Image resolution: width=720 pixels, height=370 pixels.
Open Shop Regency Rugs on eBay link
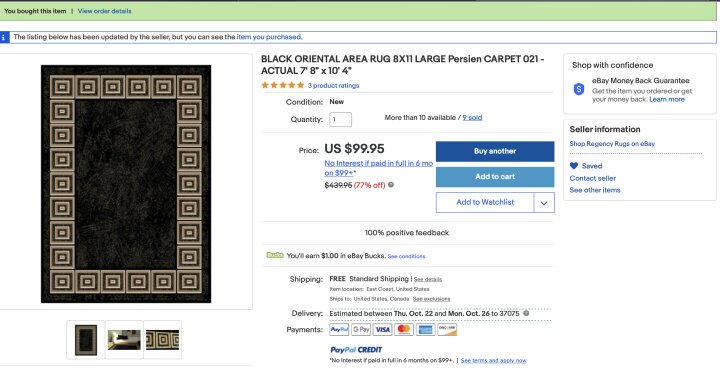[x=612, y=144]
